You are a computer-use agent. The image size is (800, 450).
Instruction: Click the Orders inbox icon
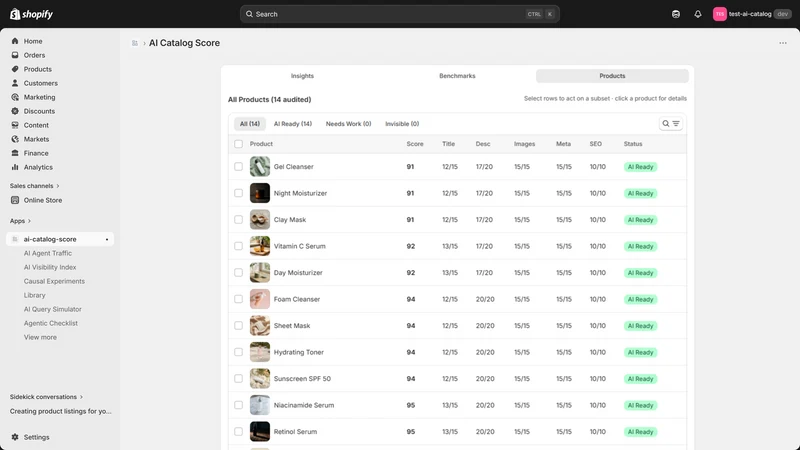tap(15, 55)
